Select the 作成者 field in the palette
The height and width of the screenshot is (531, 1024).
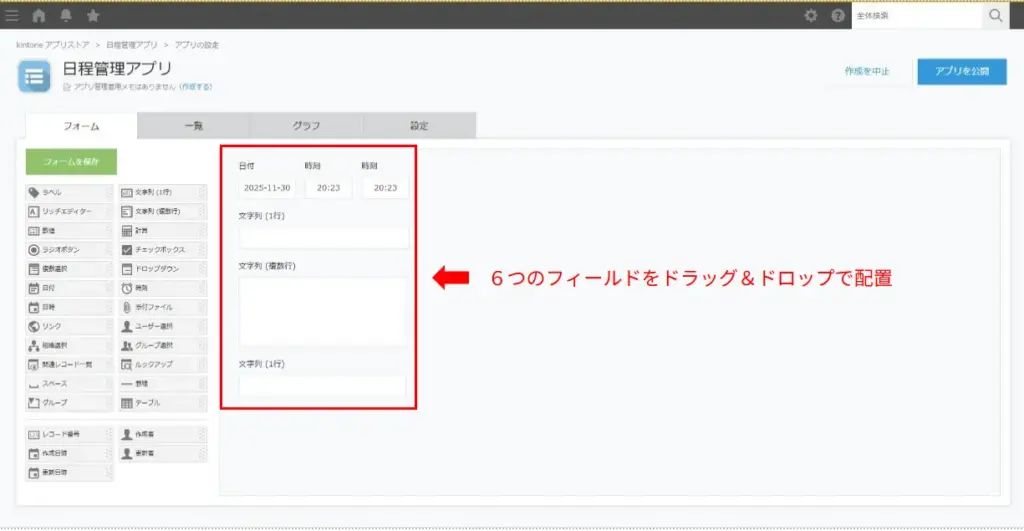click(x=163, y=434)
